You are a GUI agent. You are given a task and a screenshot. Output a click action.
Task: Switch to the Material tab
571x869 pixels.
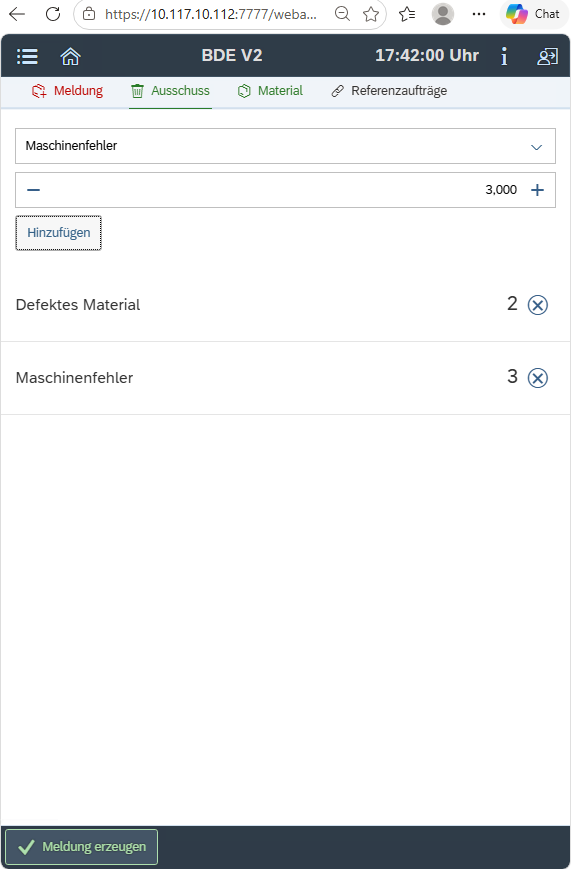270,91
